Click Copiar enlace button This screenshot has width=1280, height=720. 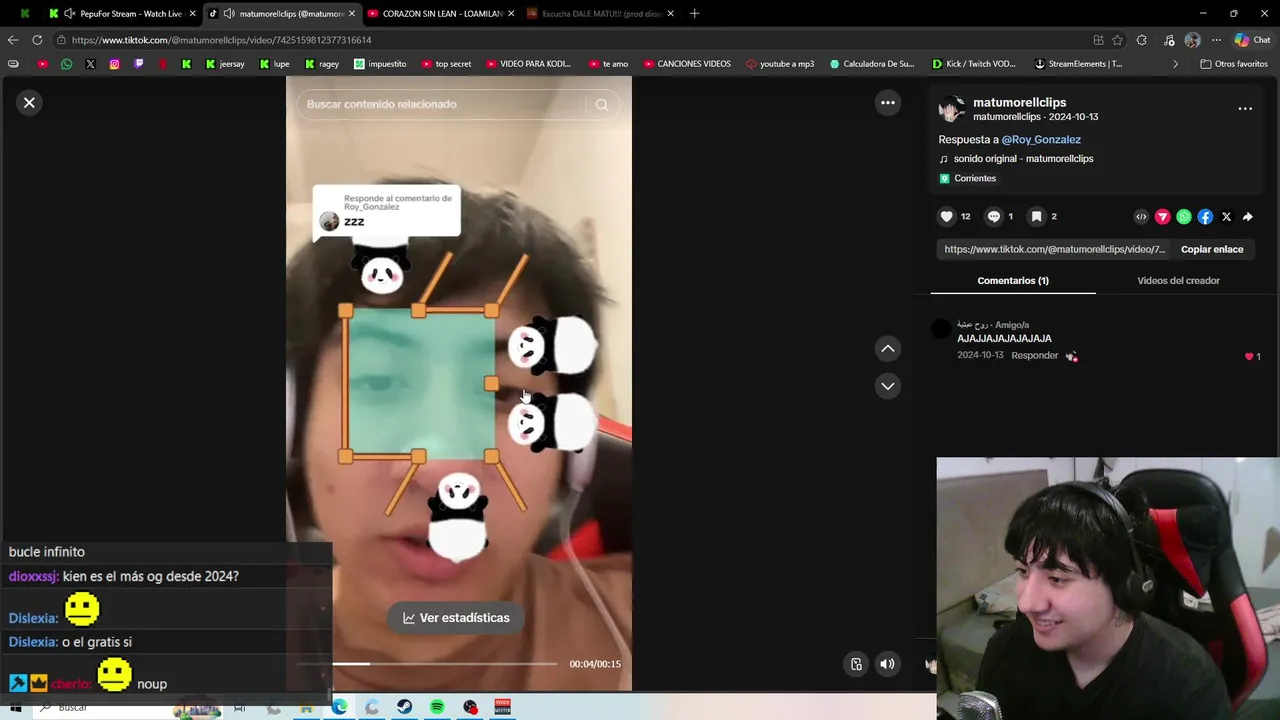(1212, 249)
